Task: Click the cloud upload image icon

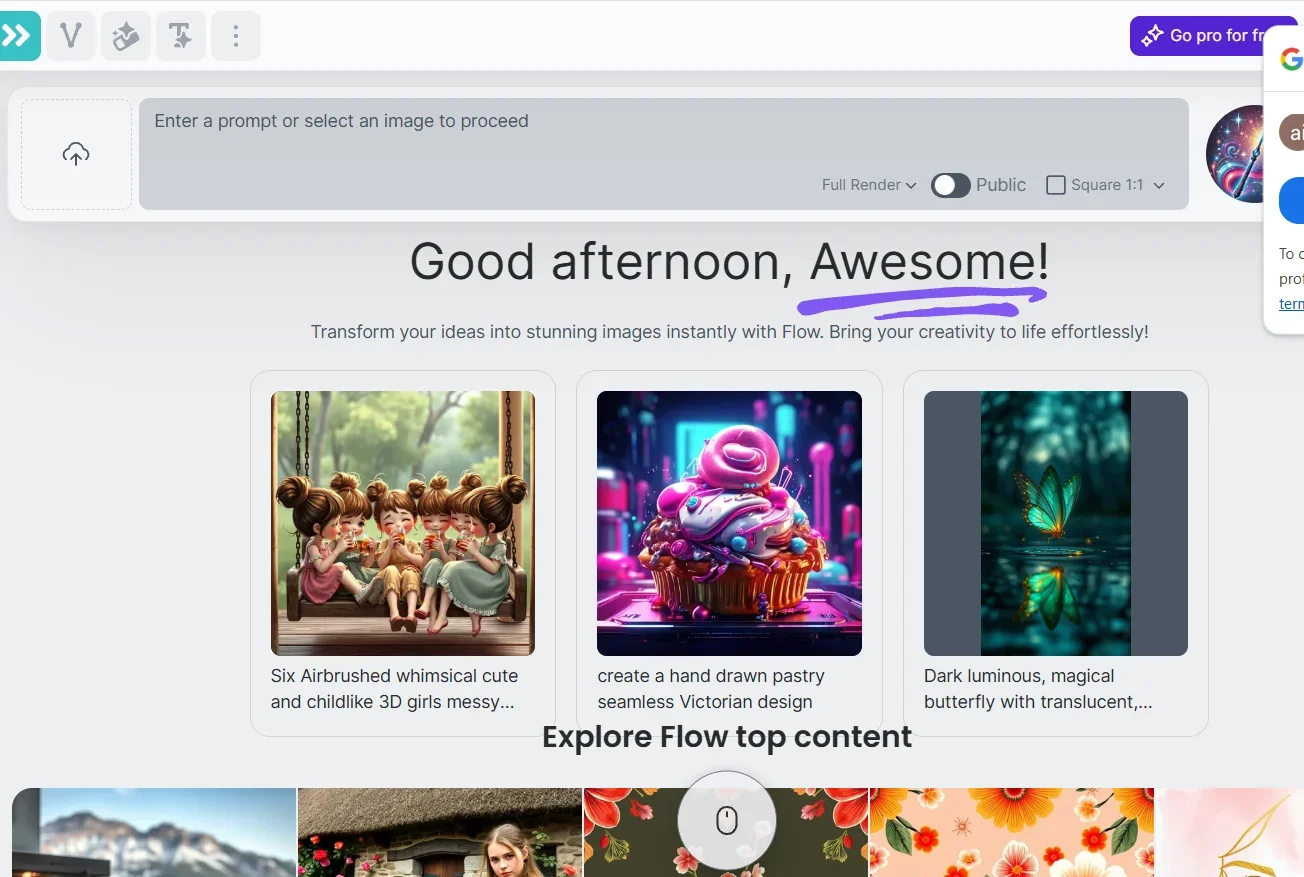Action: coord(76,154)
